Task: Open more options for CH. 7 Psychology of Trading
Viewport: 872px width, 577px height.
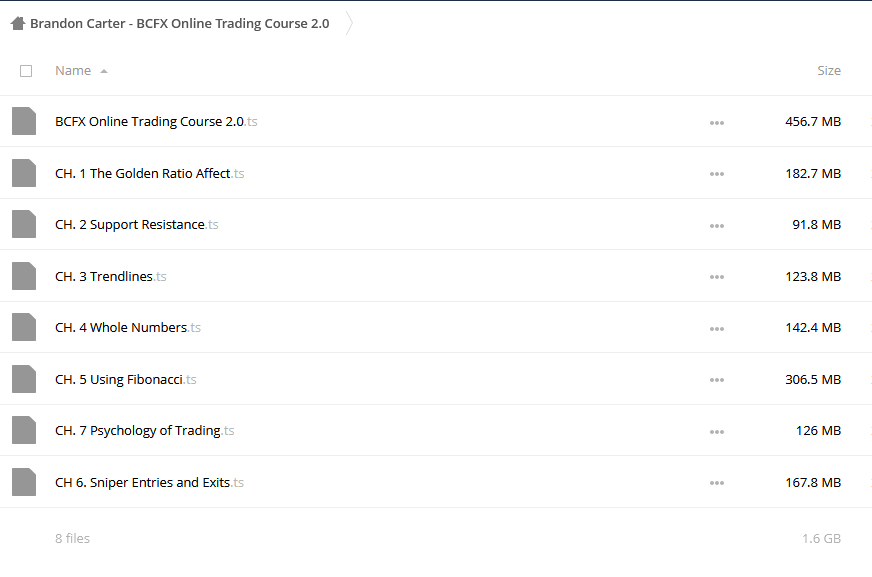Action: point(717,431)
